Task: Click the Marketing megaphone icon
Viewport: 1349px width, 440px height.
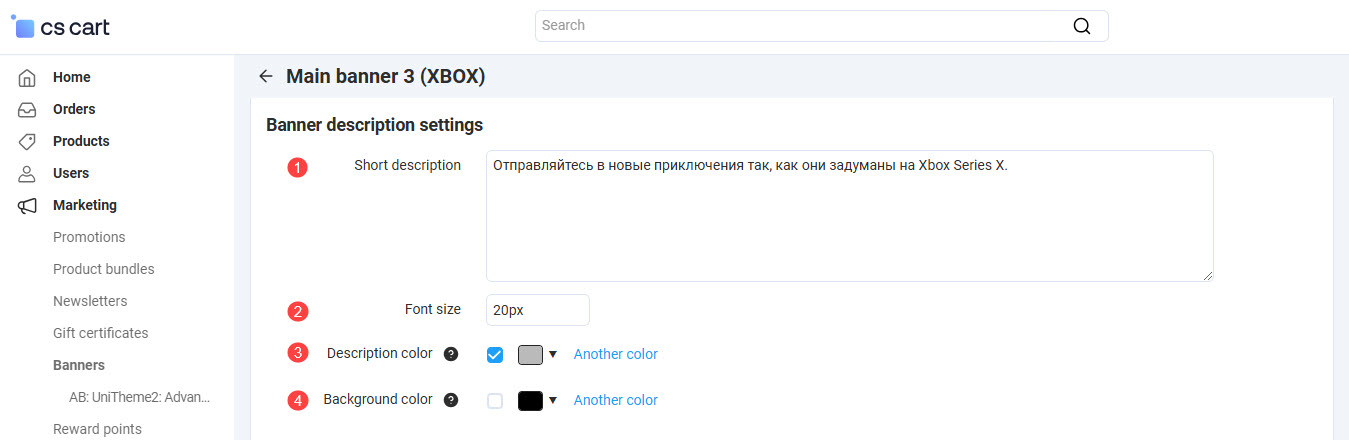Action: pyautogui.click(x=28, y=205)
